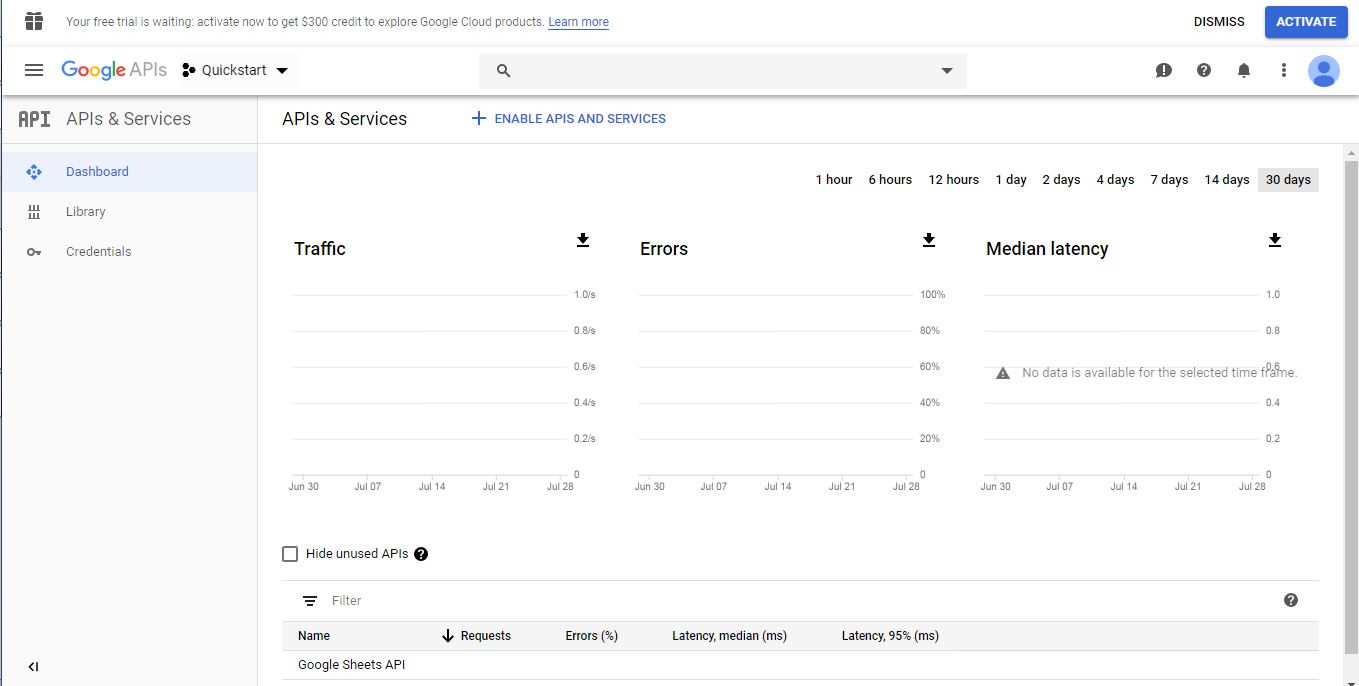The width and height of the screenshot is (1359, 686).
Task: Click the help icon next to the table
Action: tap(1290, 599)
